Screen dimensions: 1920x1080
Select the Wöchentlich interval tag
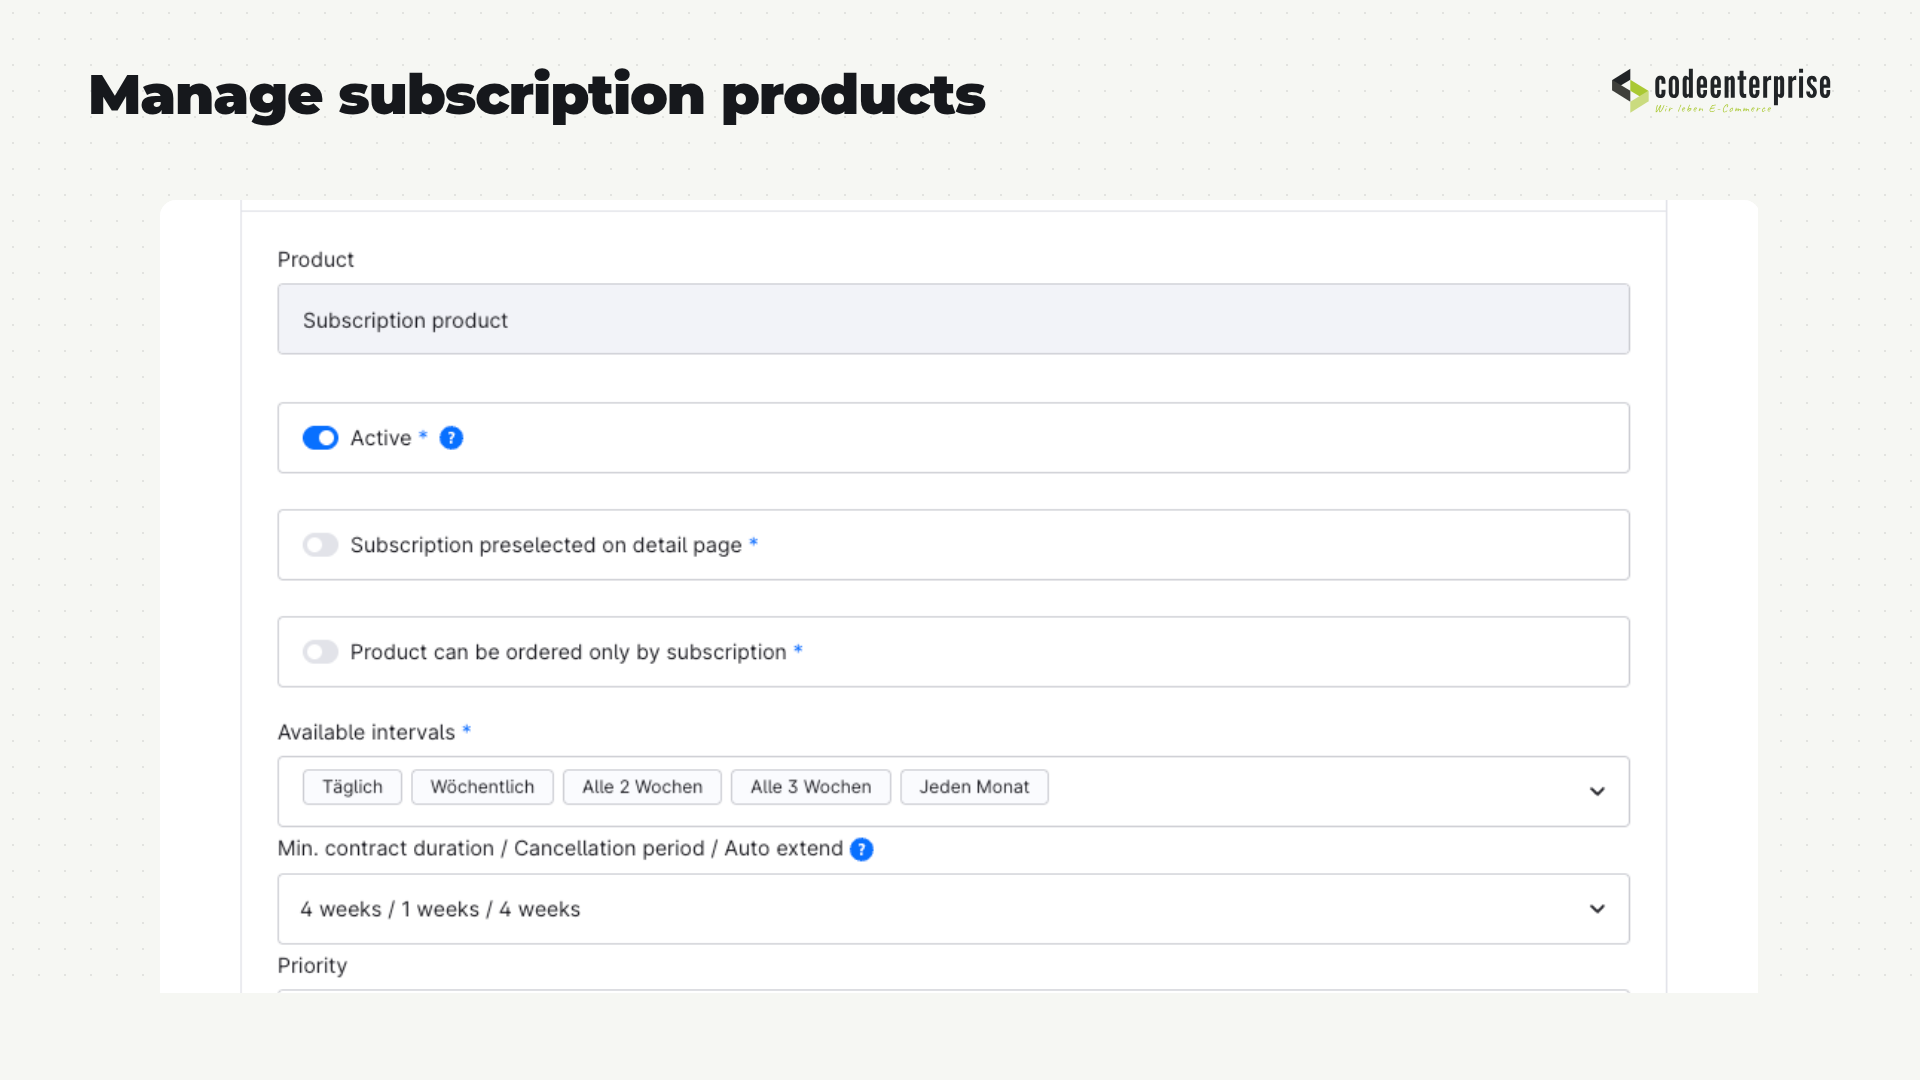pos(482,787)
